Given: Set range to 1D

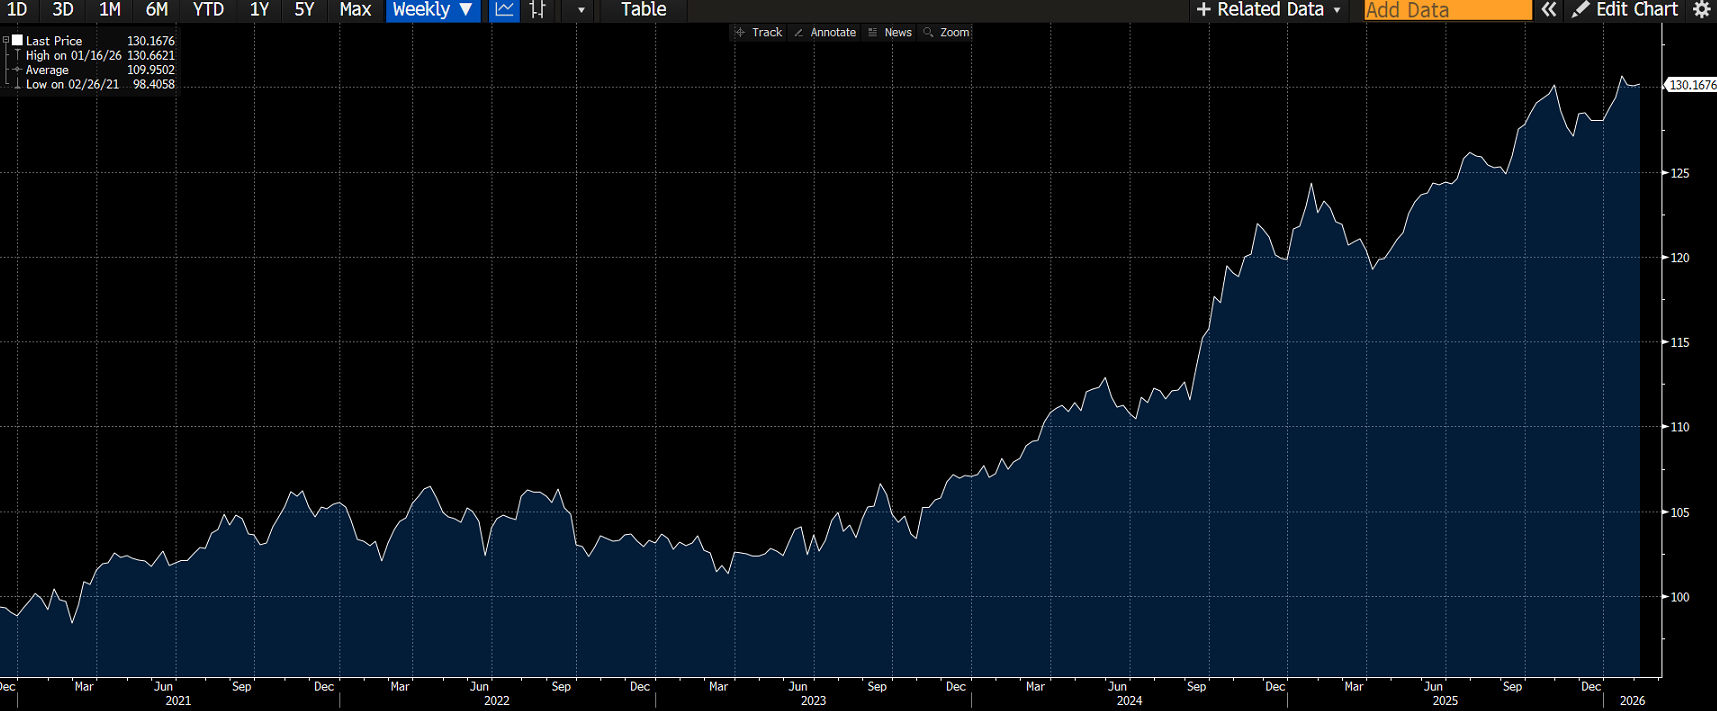Looking at the screenshot, I should [x=17, y=10].
